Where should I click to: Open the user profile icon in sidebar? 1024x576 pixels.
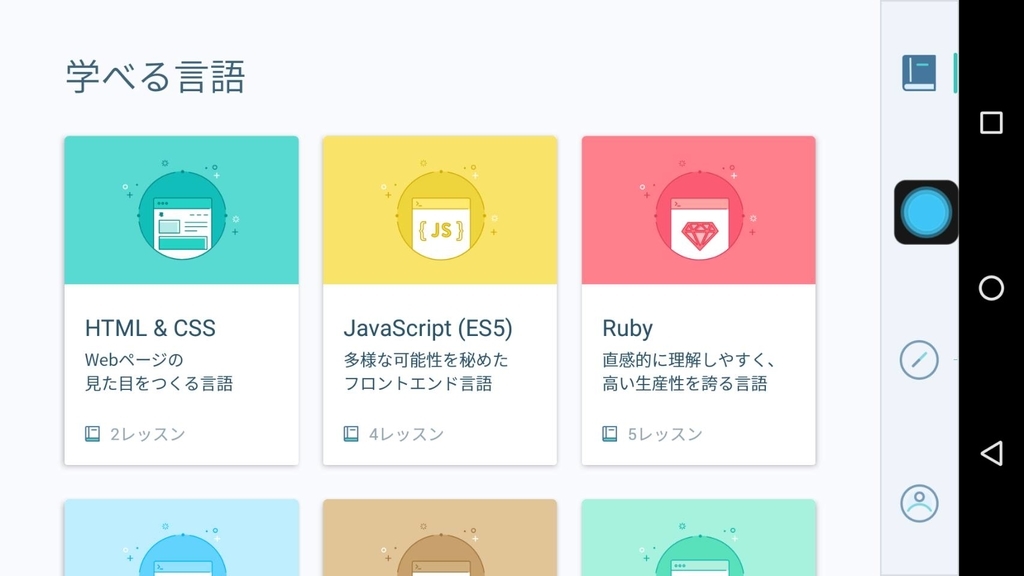point(919,503)
